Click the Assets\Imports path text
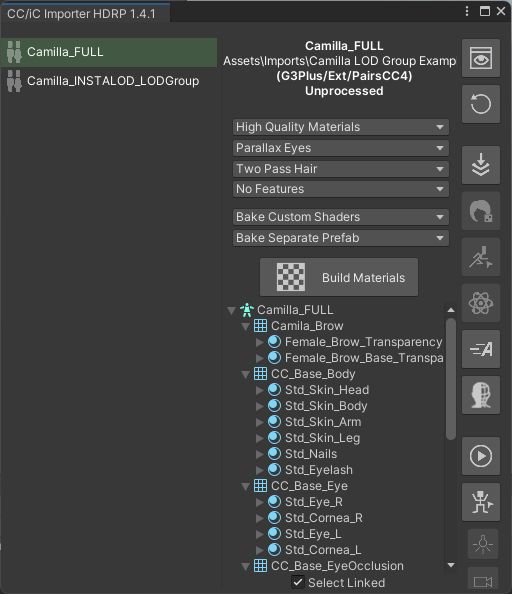The image size is (512, 594). pyautogui.click(x=339, y=61)
